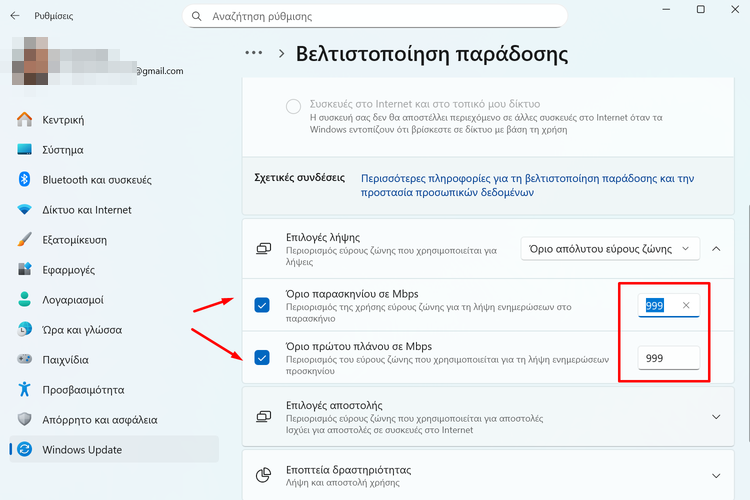Toggle Όριο παρασκηνίου σε Mbps checkbox

tap(262, 305)
